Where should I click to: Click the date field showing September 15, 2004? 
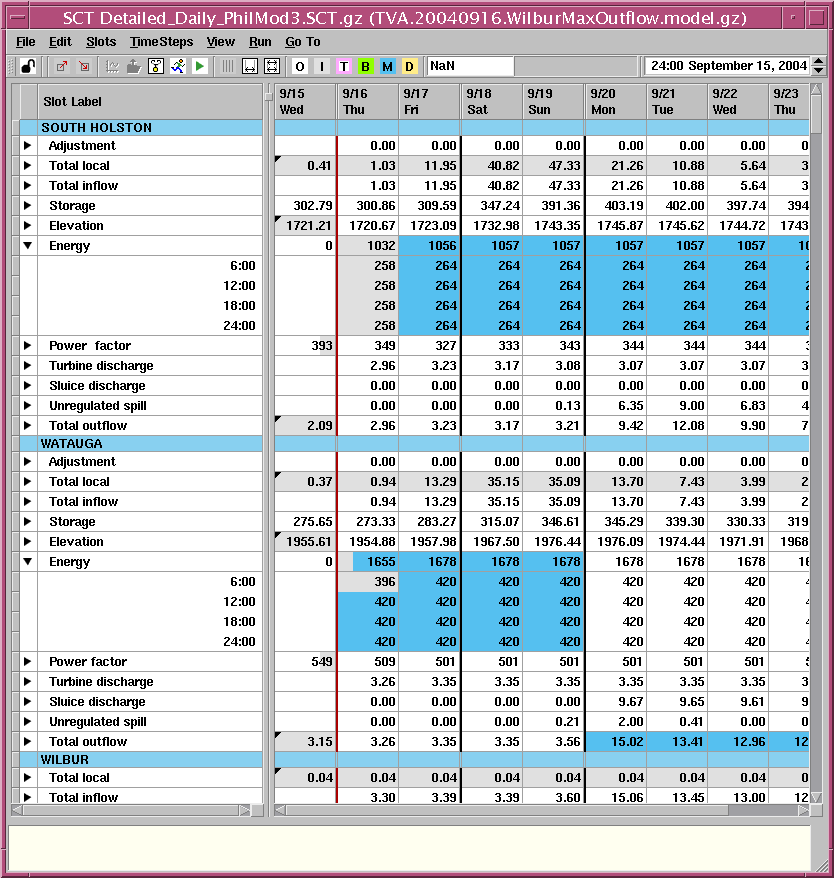pos(726,66)
